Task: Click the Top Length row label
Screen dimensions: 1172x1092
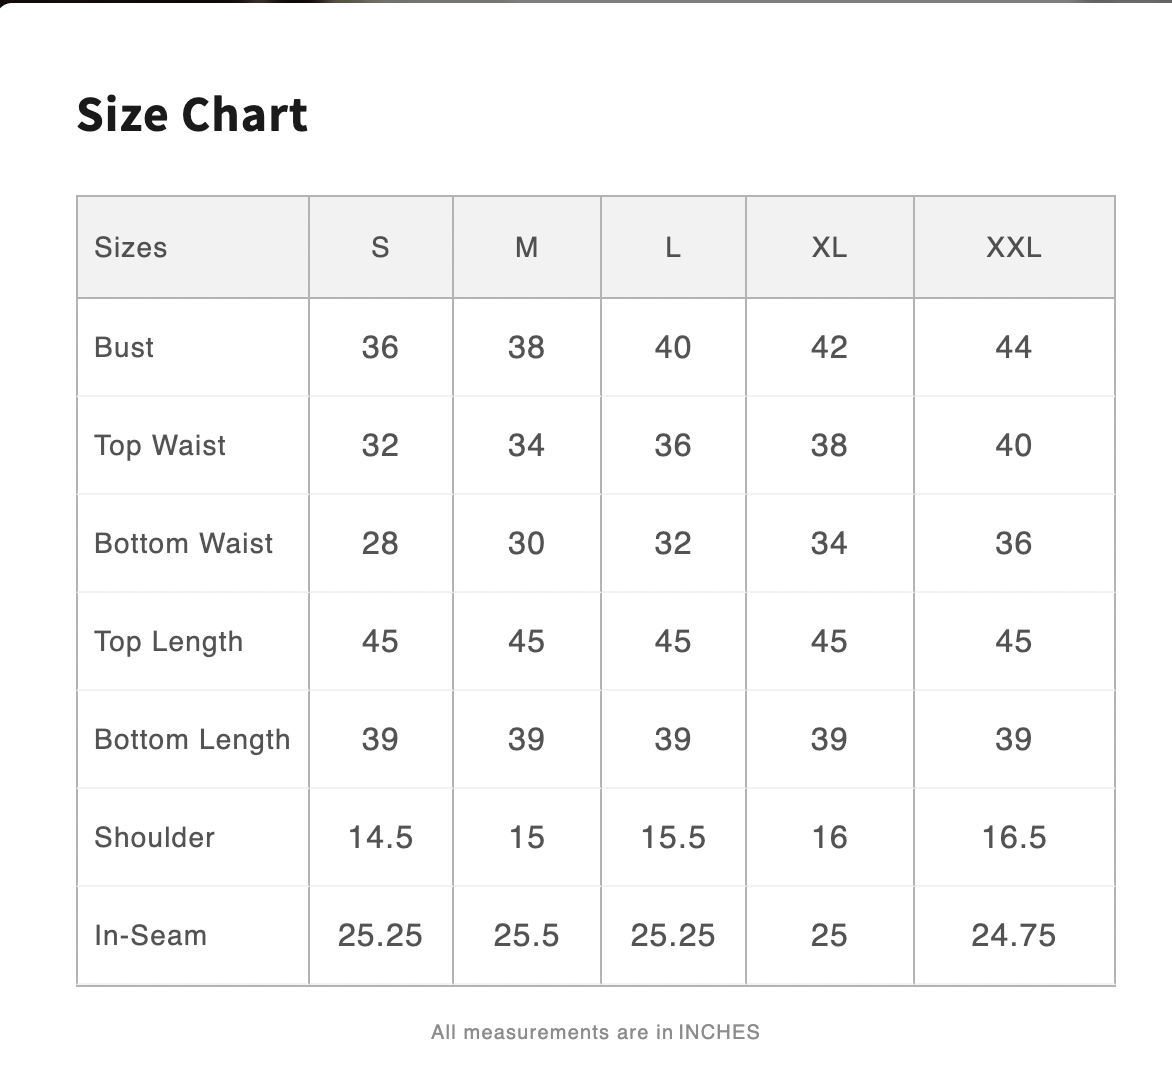Action: click(x=168, y=641)
